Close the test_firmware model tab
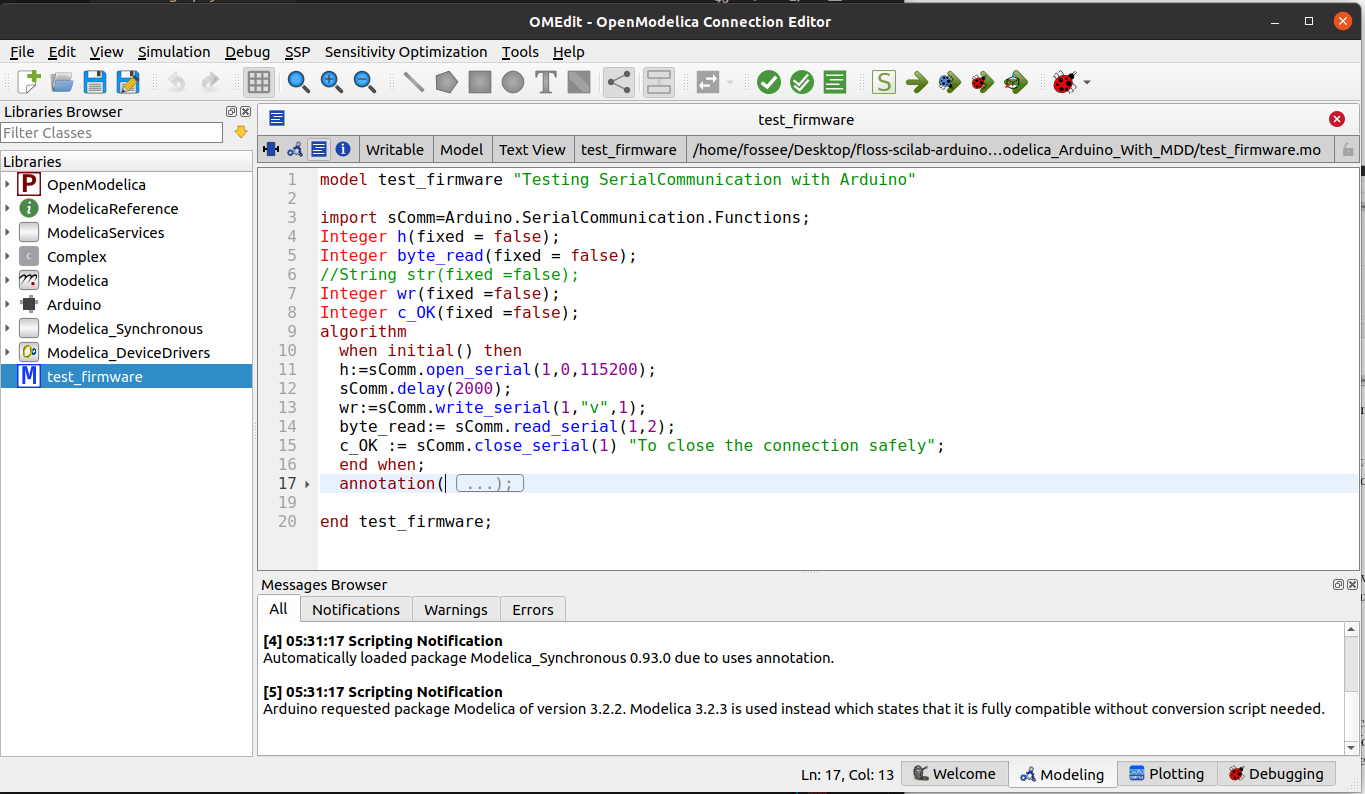Screen dimensions: 1365x794 (x=1337, y=119)
